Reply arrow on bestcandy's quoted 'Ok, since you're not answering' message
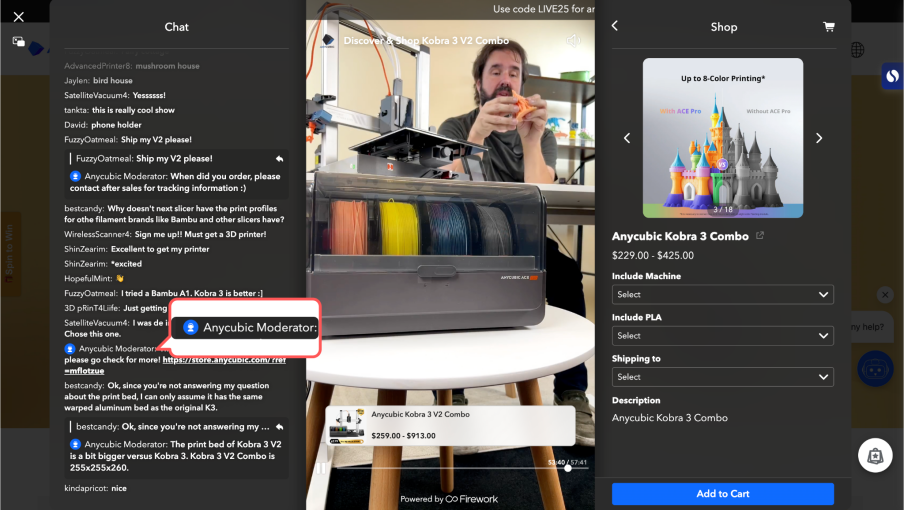904x510 pixels. point(279,427)
